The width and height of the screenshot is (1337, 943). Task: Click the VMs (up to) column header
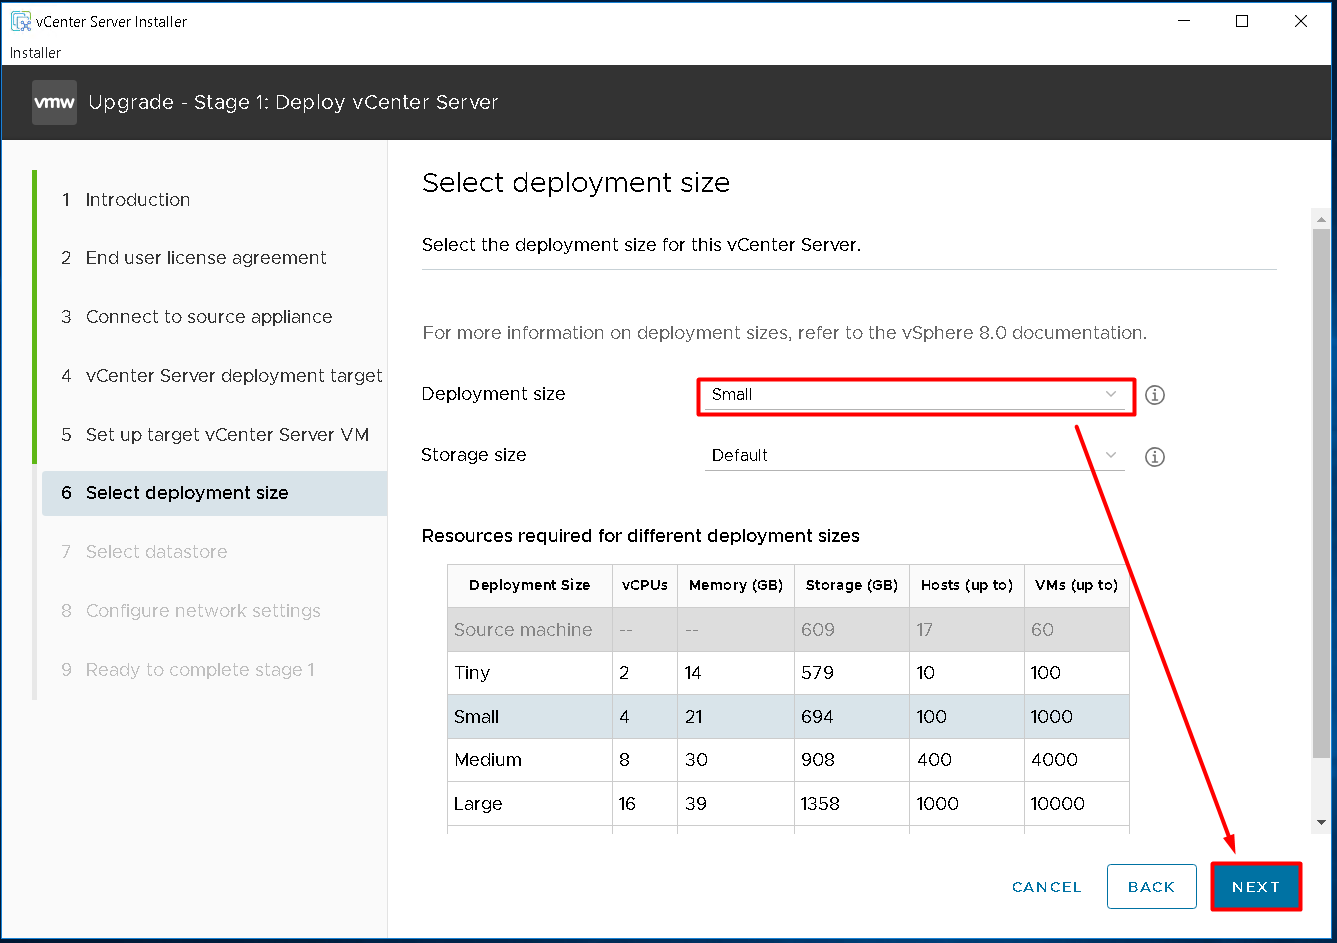[1077, 585]
